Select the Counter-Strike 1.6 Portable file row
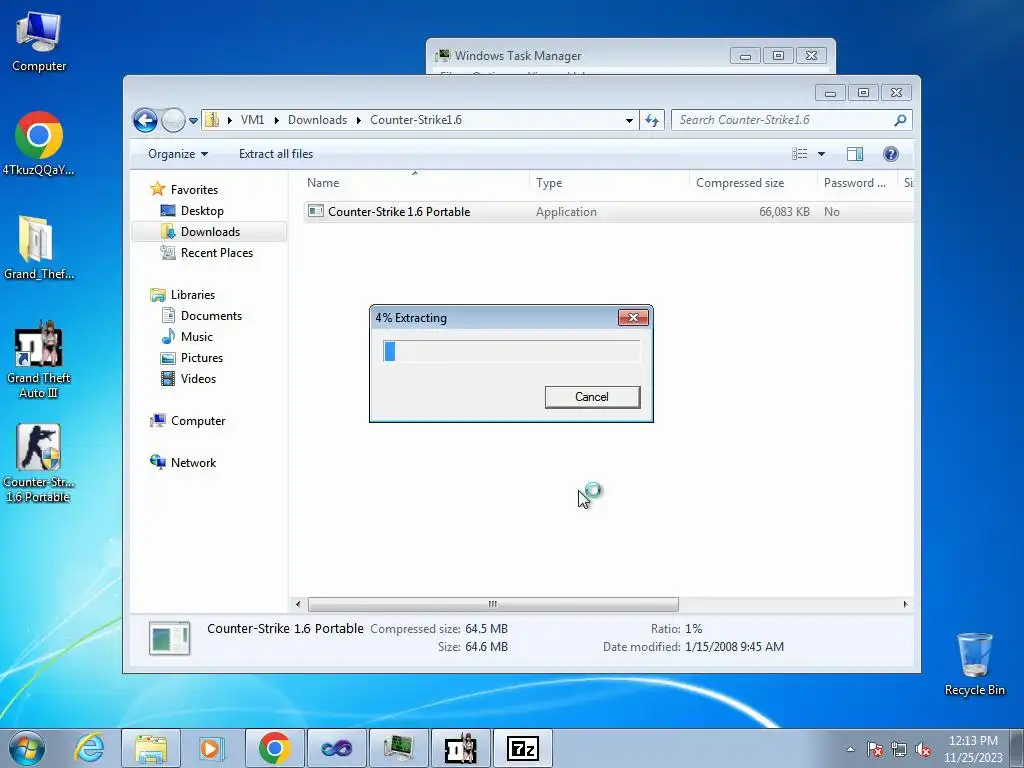The width and height of the screenshot is (1024, 768). (x=608, y=212)
